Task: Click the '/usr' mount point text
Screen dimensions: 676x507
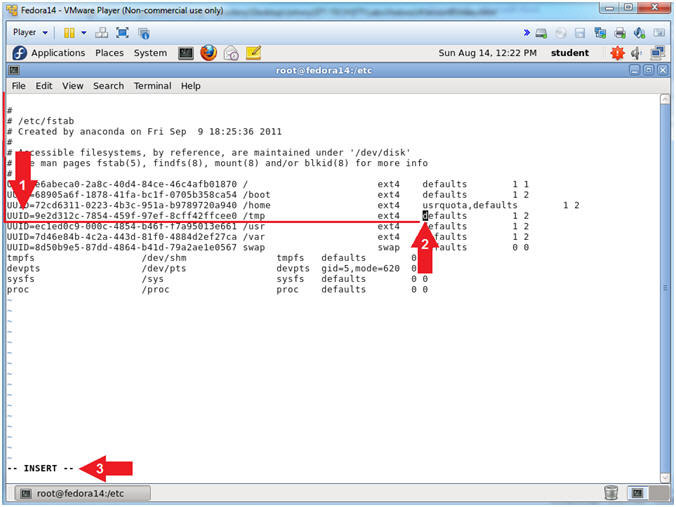Action: click(254, 227)
